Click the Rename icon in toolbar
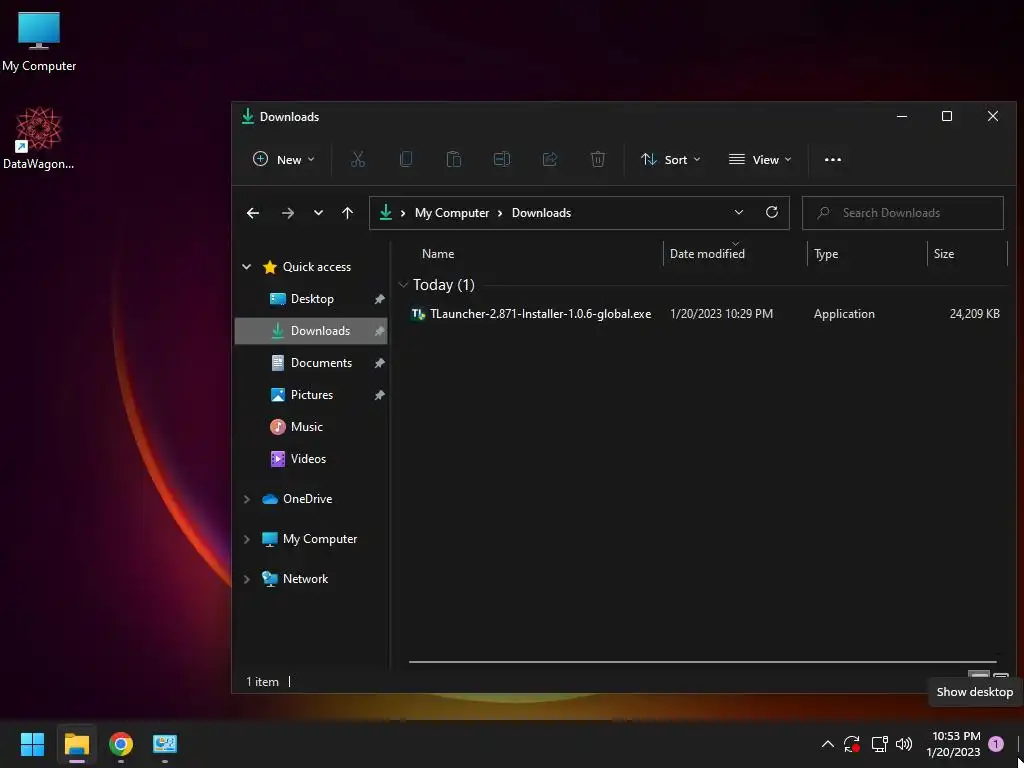1024x768 pixels. tap(502, 159)
